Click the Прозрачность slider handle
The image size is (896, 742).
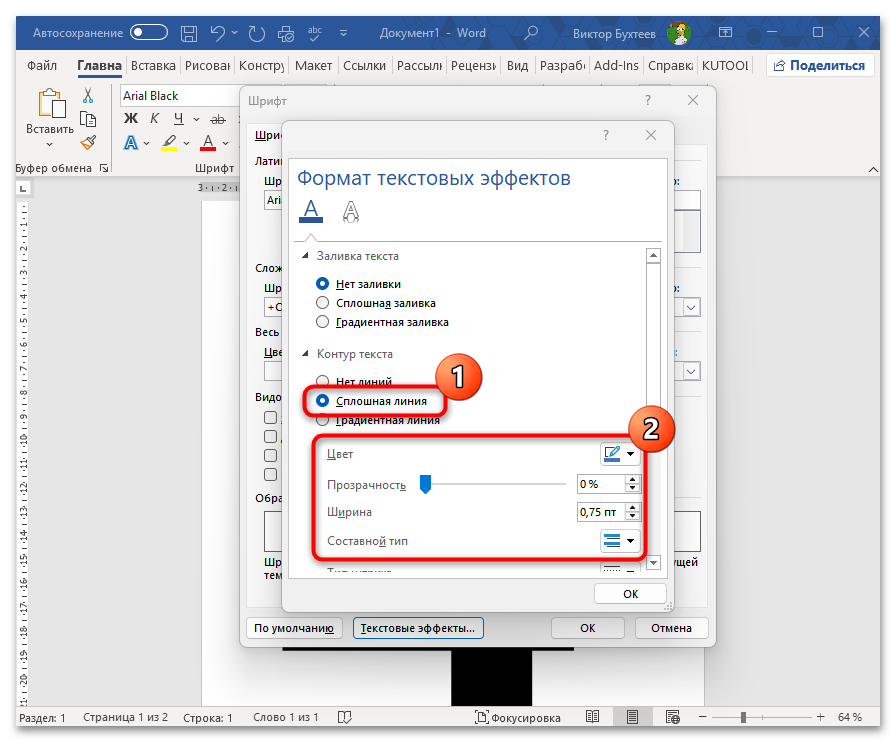click(425, 484)
